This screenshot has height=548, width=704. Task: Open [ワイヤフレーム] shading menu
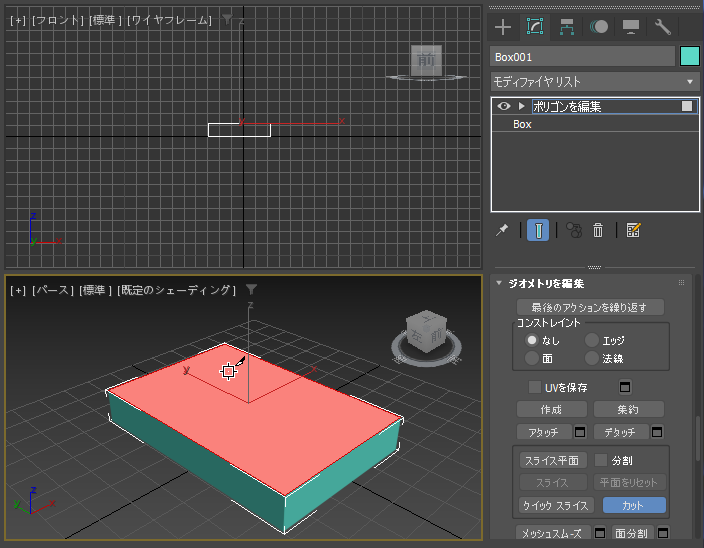click(x=169, y=20)
